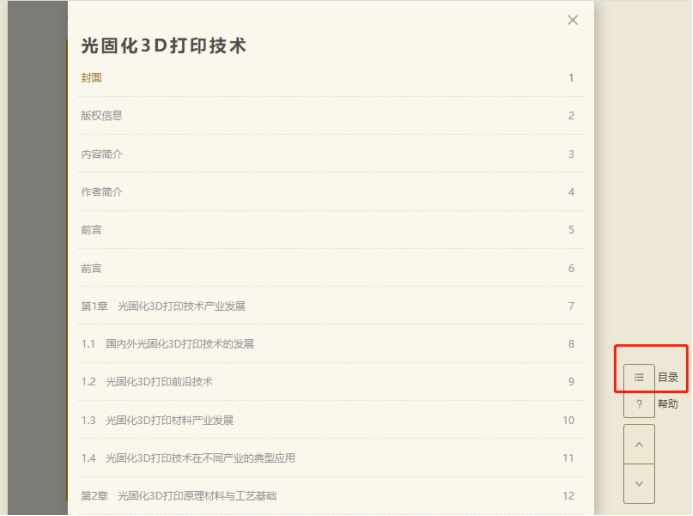This screenshot has height=516, width=693.
Task: Click the 目录 text label
Action: pyautogui.click(x=668, y=378)
